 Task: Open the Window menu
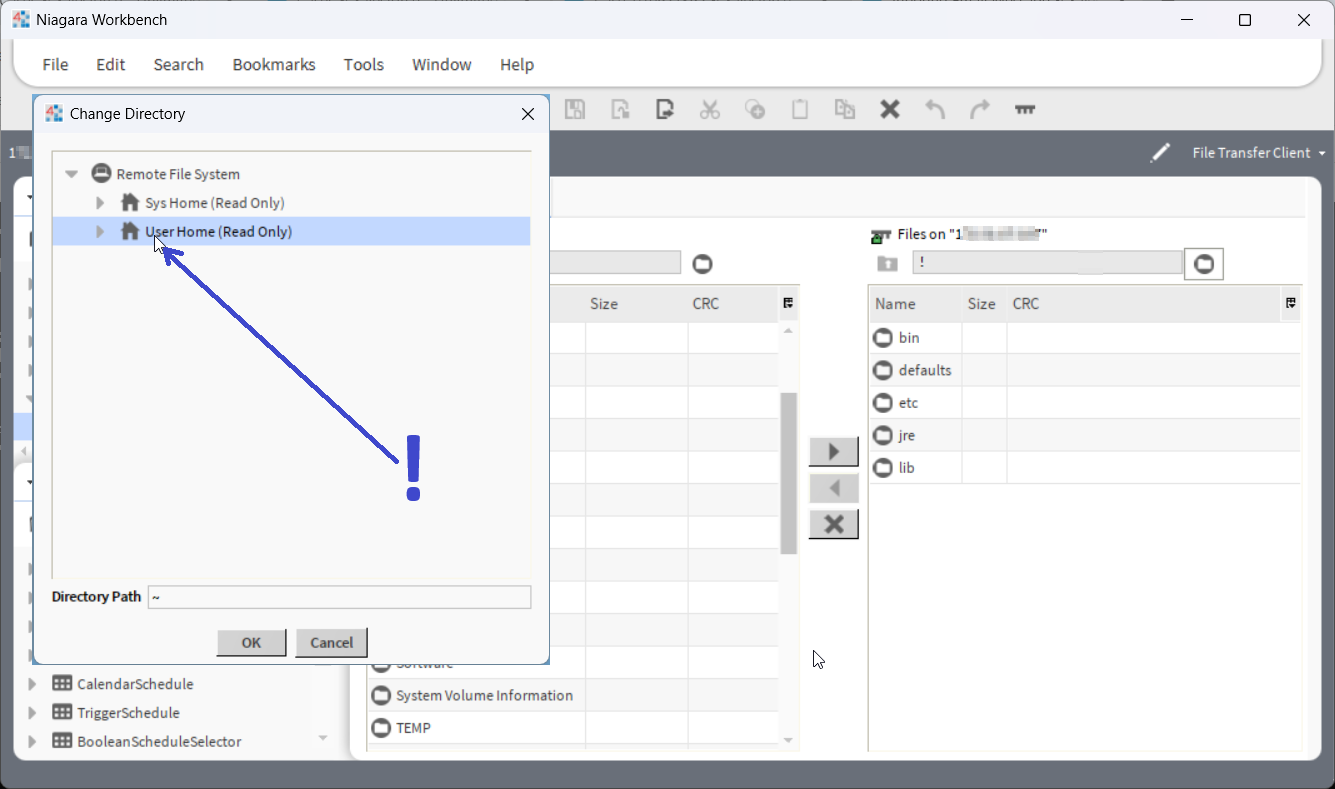point(442,64)
